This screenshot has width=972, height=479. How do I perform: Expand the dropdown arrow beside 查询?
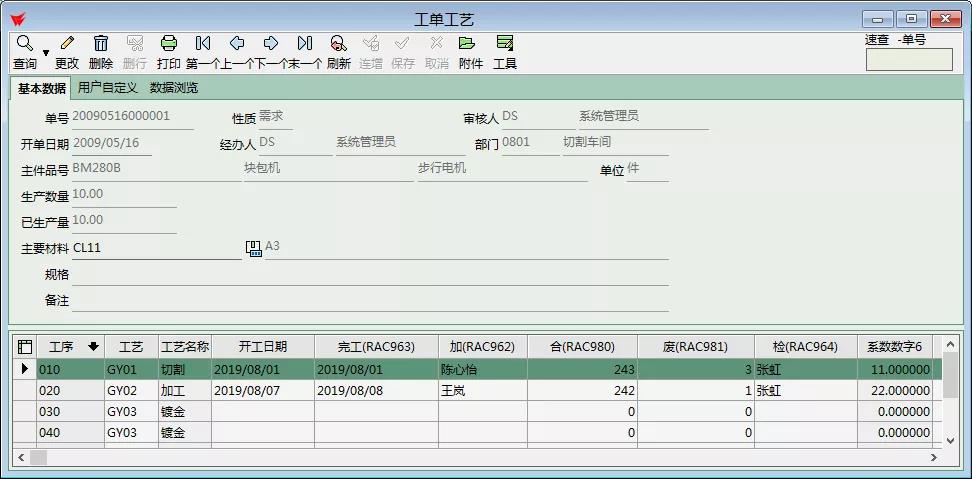tap(46, 52)
